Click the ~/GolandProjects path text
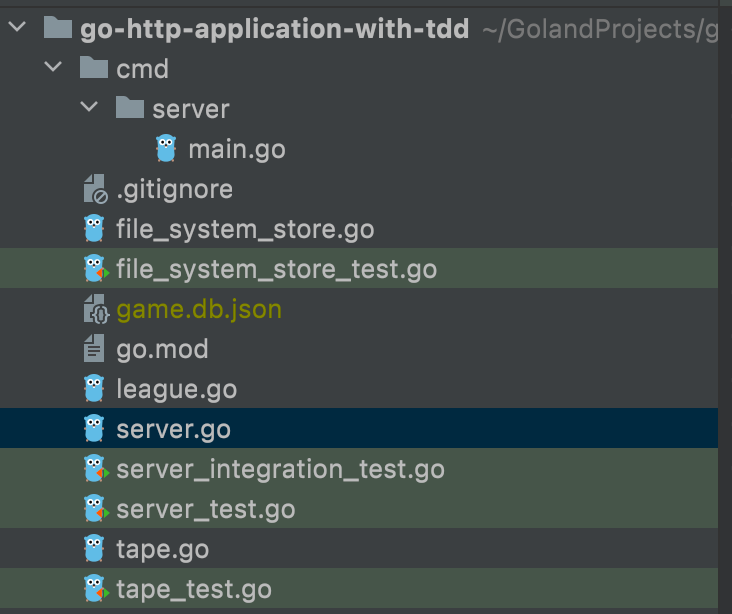Image resolution: width=732 pixels, height=614 pixels. coord(600,30)
